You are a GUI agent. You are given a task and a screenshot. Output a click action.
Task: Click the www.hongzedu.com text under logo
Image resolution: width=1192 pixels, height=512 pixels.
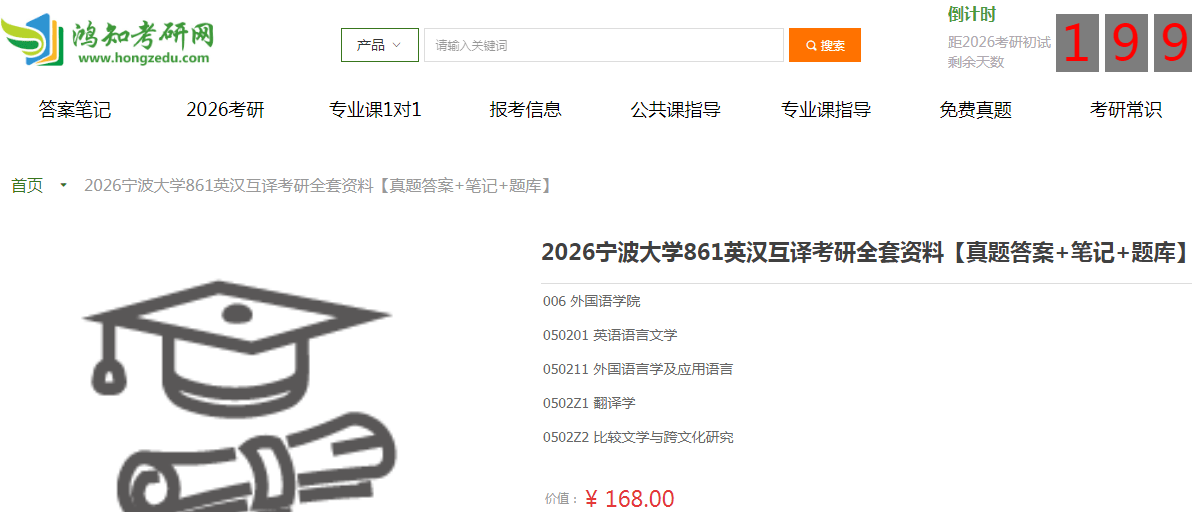(143, 58)
